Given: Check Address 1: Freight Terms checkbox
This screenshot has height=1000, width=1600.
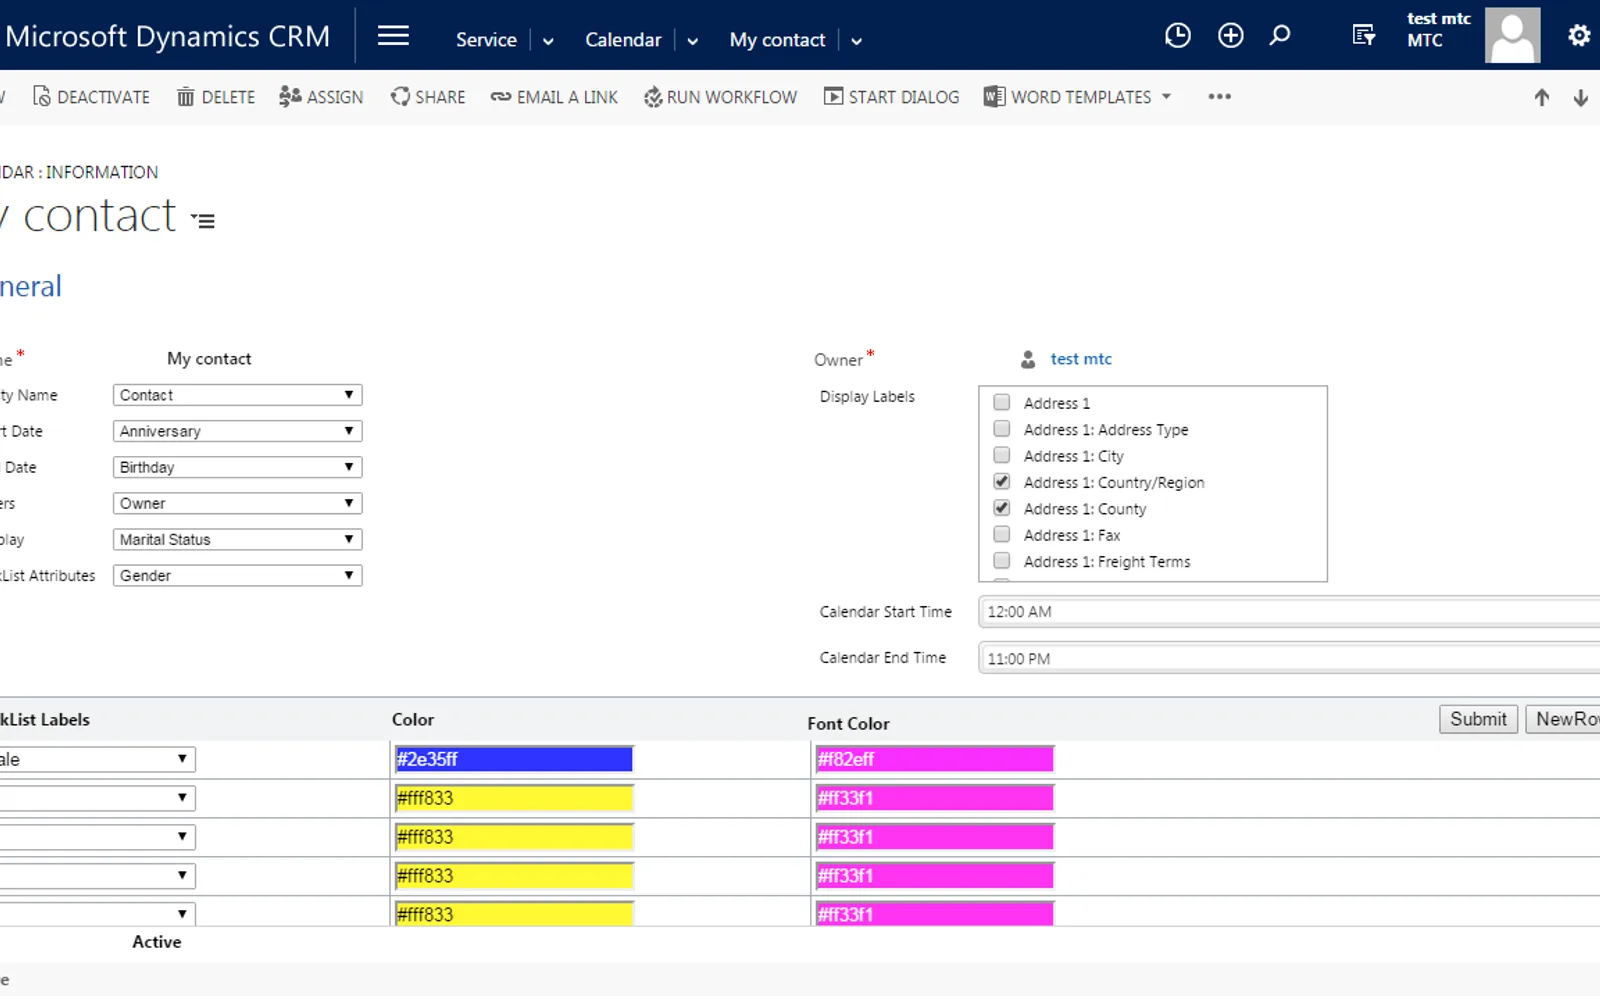Looking at the screenshot, I should [1002, 561].
